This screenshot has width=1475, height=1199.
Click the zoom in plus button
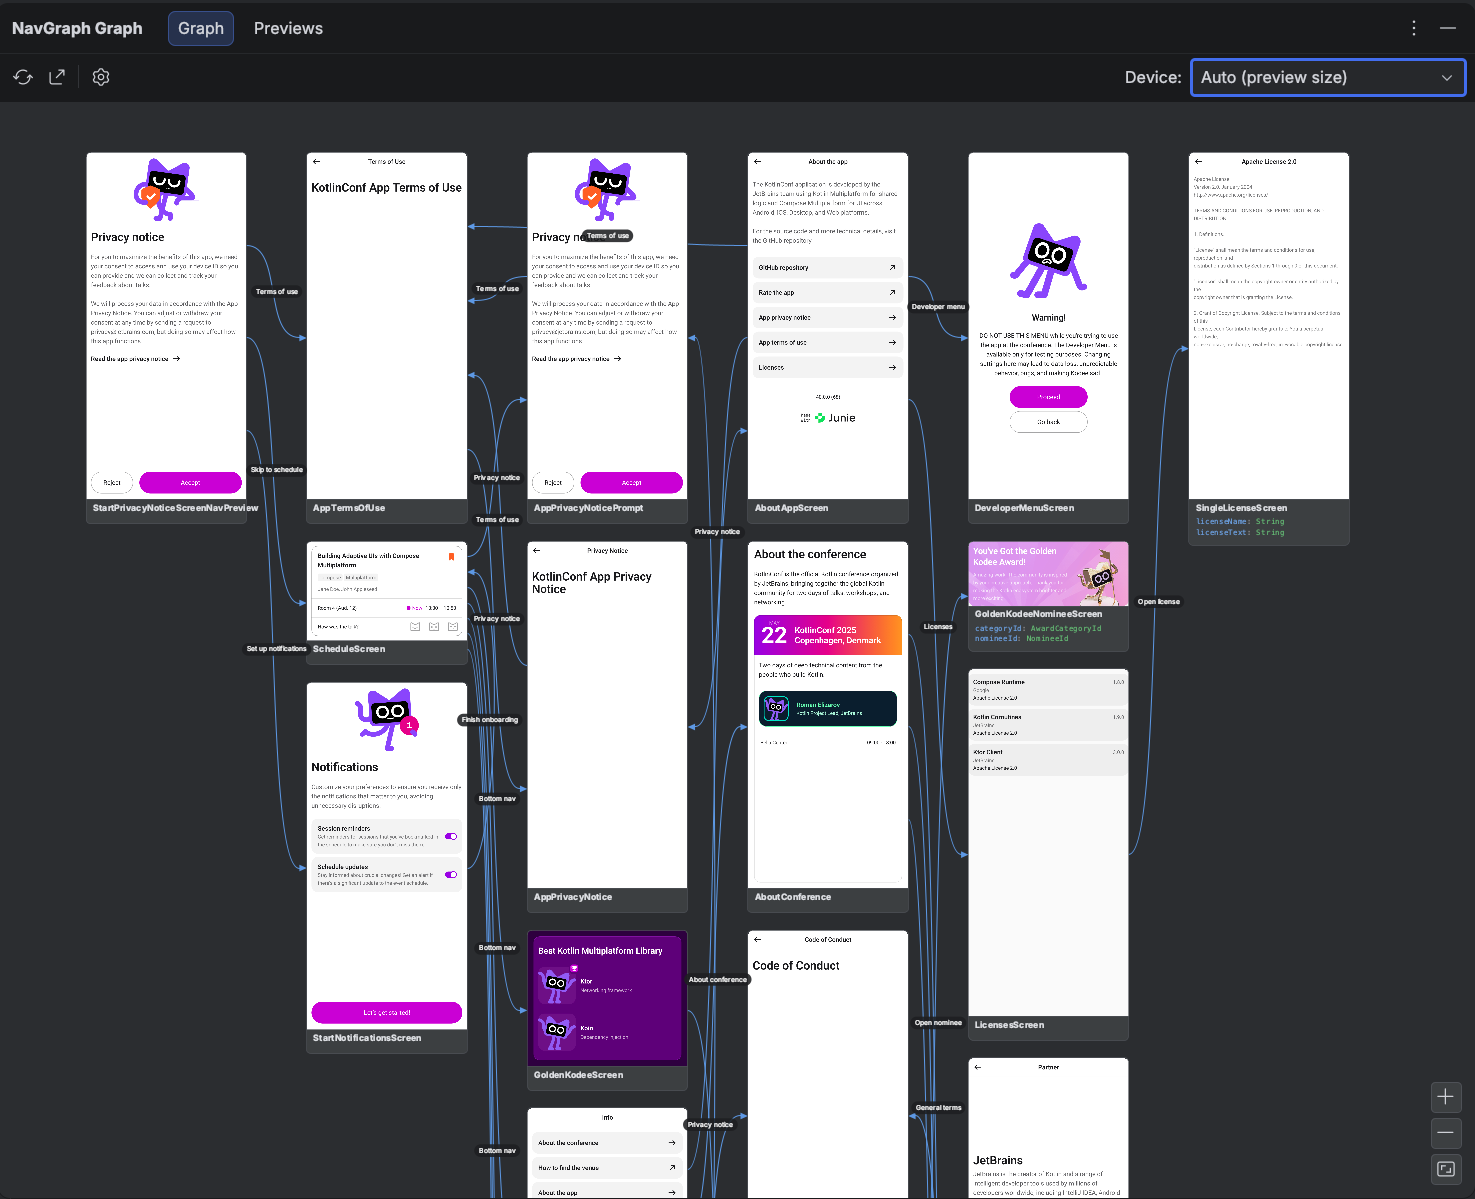click(x=1445, y=1097)
